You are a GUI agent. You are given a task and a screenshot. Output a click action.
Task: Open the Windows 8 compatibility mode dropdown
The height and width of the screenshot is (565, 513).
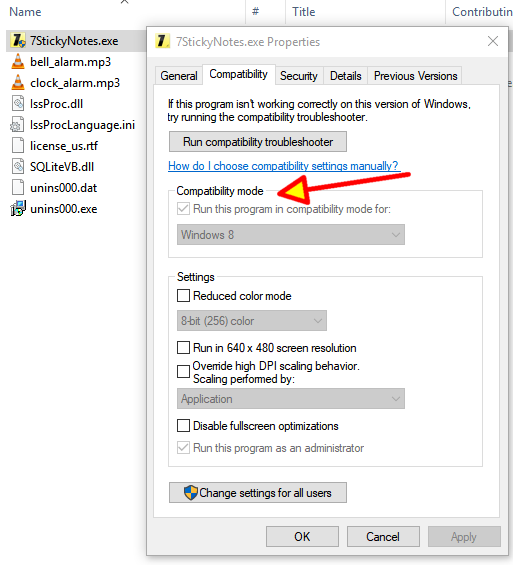pyautogui.click(x=291, y=235)
